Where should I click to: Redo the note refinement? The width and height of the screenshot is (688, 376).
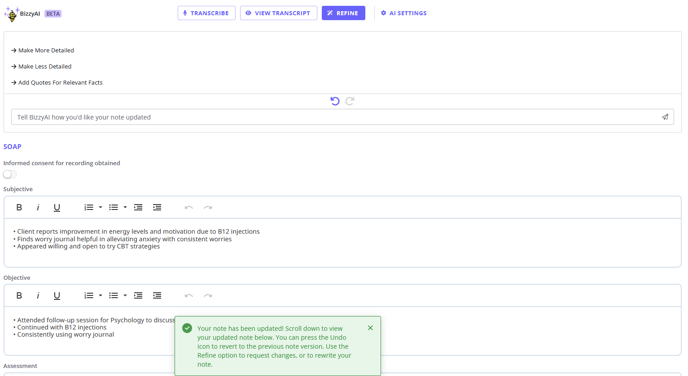350,101
